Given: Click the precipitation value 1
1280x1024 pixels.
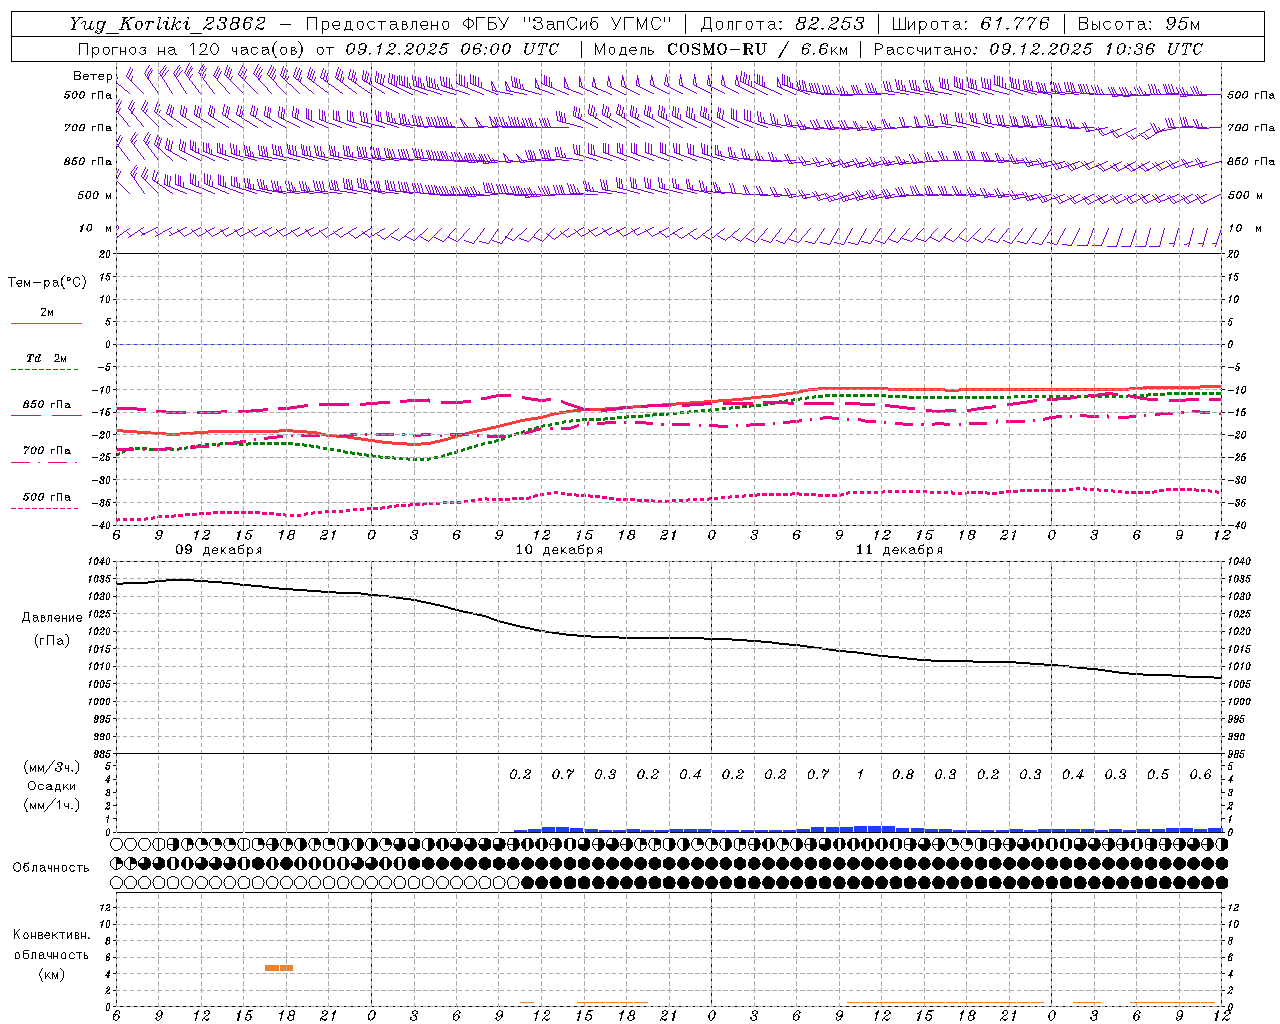Looking at the screenshot, I should click(x=860, y=775).
